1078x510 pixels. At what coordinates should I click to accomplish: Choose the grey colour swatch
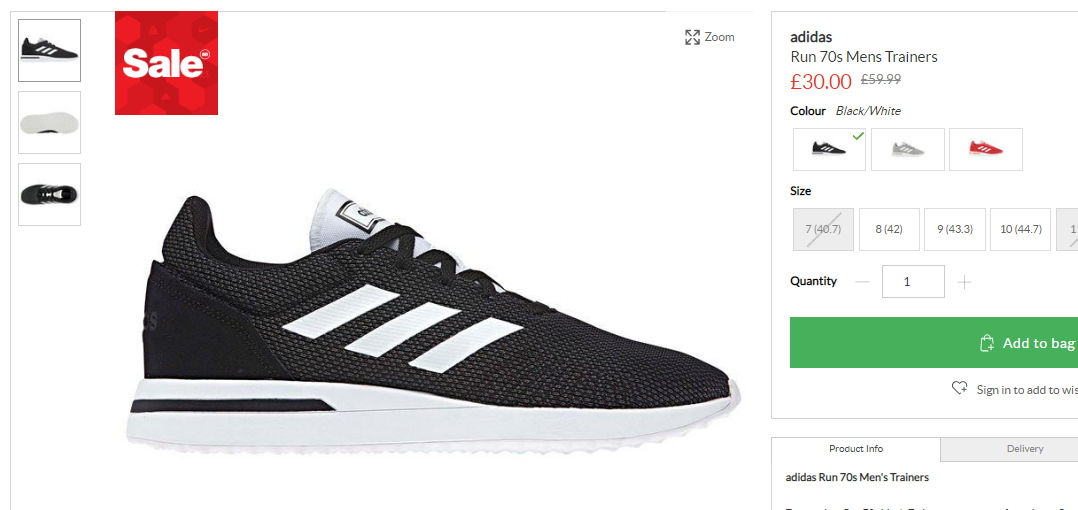[x=908, y=149]
